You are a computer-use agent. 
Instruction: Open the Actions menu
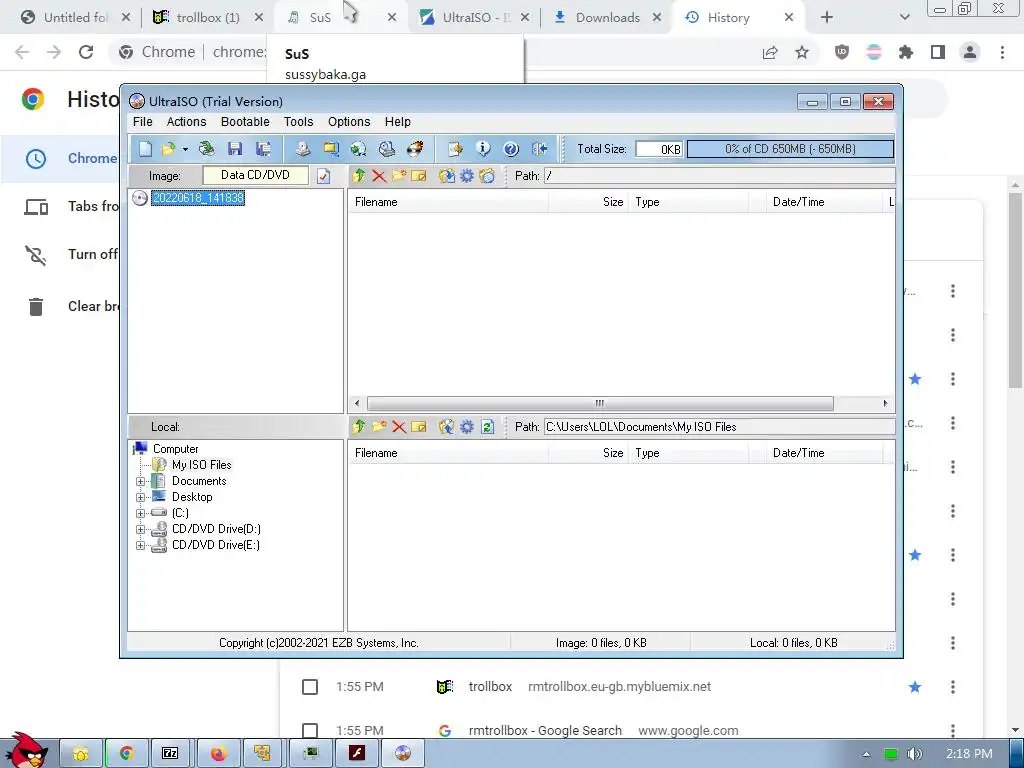tap(186, 121)
